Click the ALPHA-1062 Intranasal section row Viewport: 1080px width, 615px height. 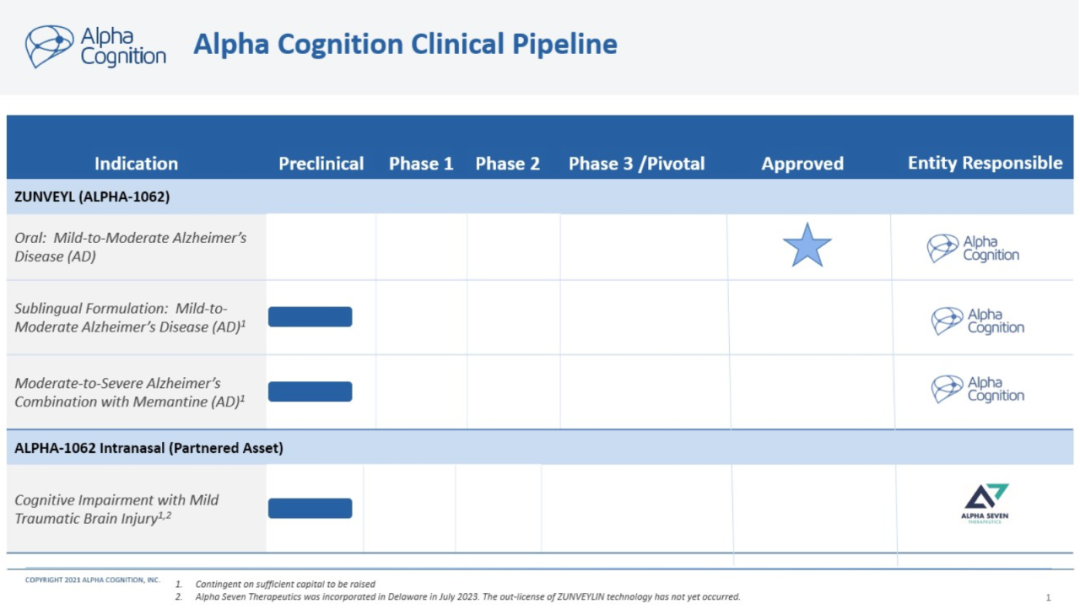[149, 448]
